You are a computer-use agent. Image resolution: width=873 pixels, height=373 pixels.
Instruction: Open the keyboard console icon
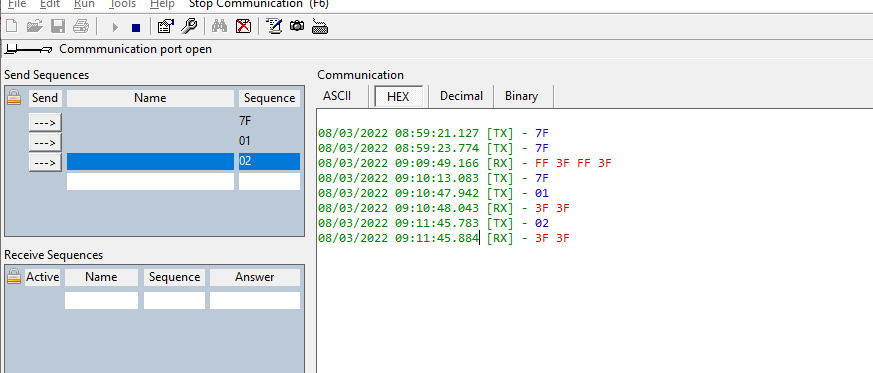pos(320,26)
